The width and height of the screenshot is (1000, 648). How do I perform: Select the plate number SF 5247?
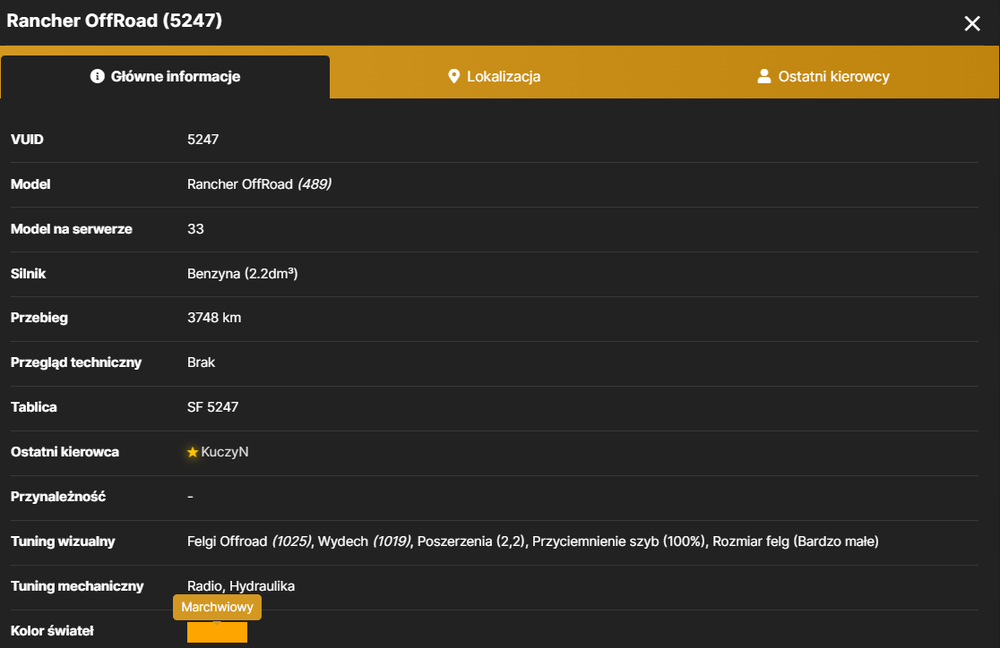tap(212, 407)
